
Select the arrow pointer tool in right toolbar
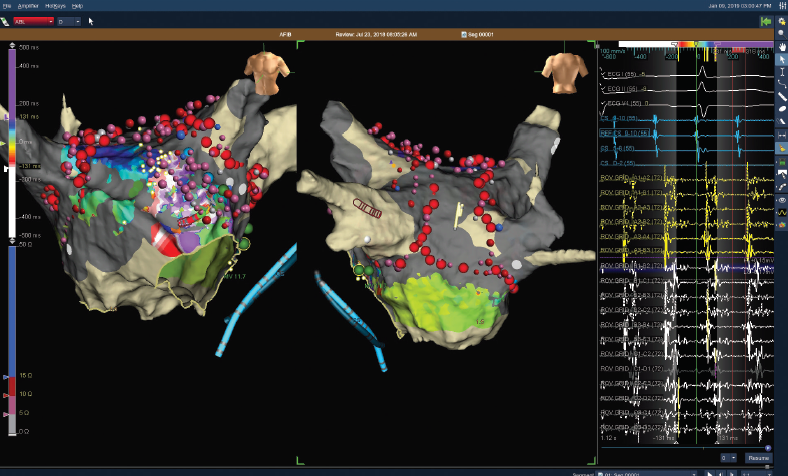pyautogui.click(x=782, y=59)
